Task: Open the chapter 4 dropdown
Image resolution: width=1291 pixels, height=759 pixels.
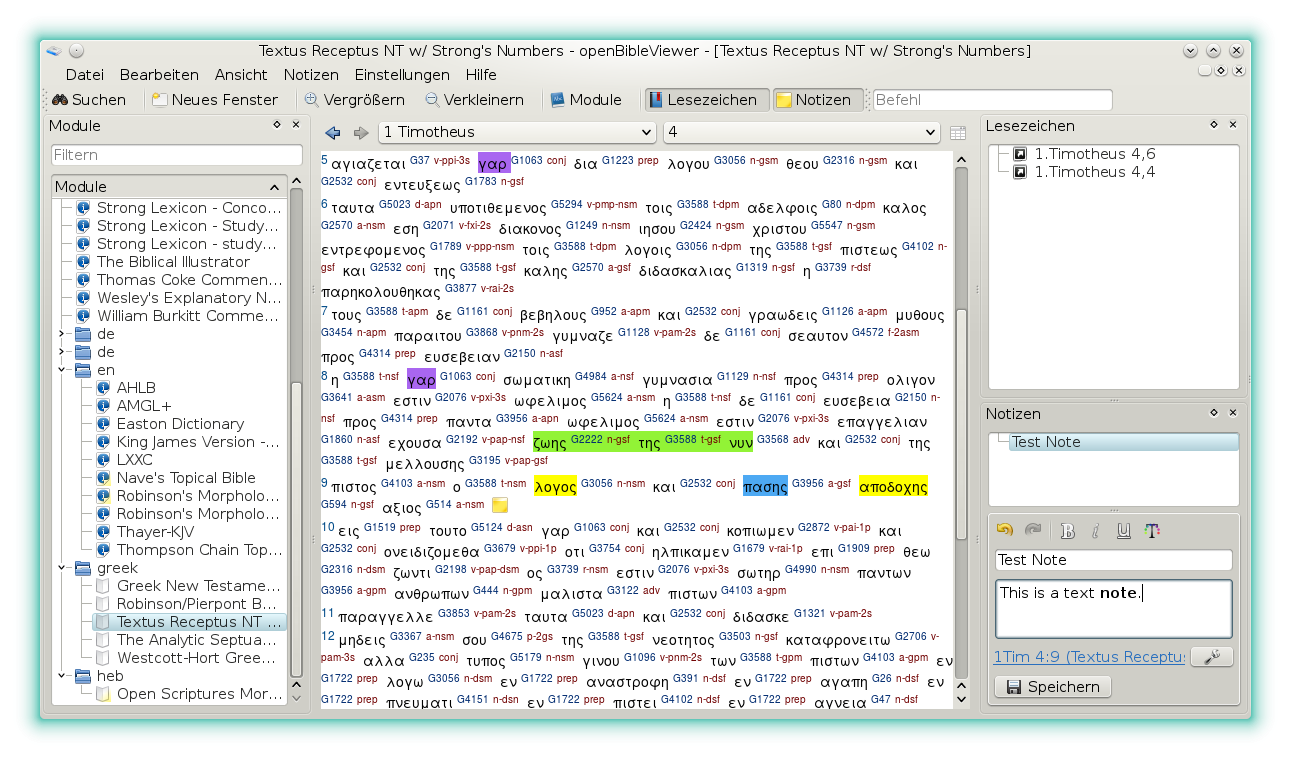Action: [801, 132]
